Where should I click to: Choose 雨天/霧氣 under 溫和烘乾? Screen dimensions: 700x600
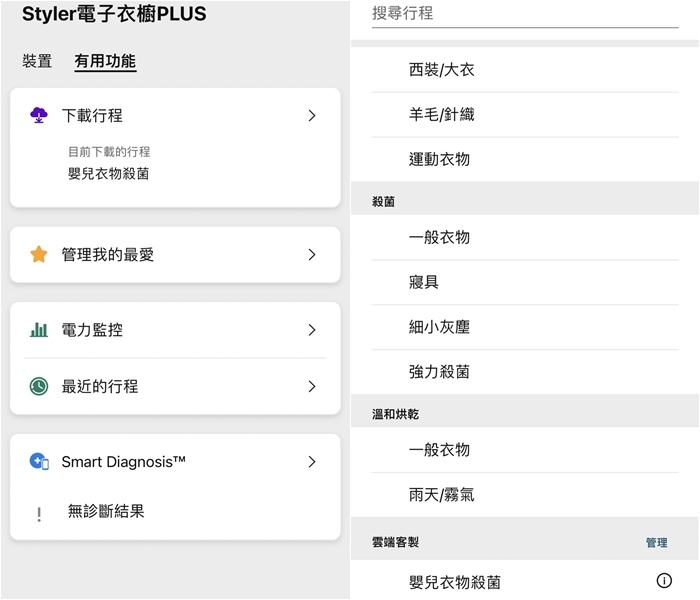[441, 495]
